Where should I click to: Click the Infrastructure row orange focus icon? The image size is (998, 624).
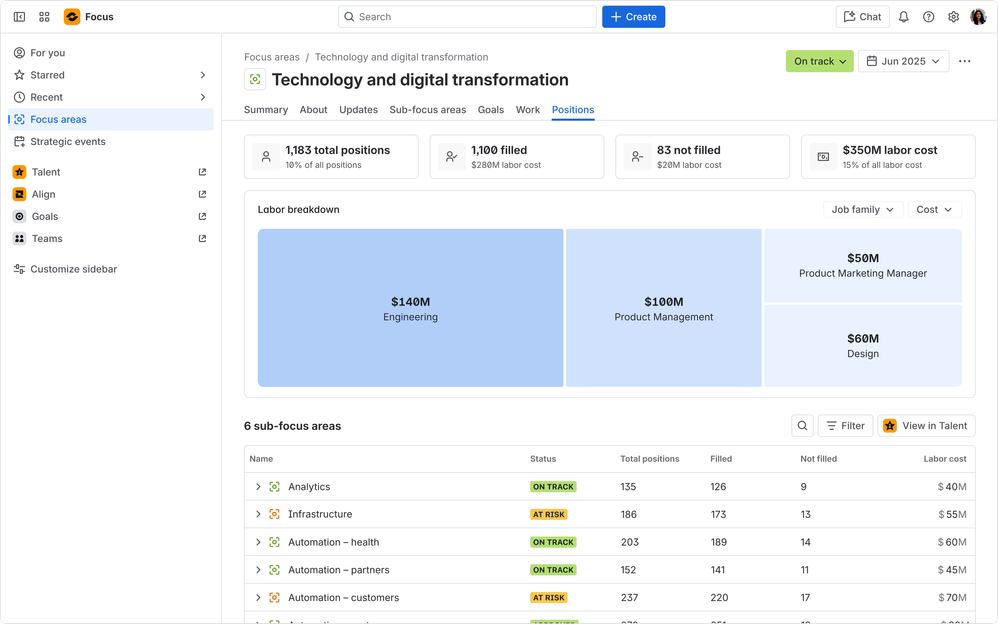click(x=274, y=514)
